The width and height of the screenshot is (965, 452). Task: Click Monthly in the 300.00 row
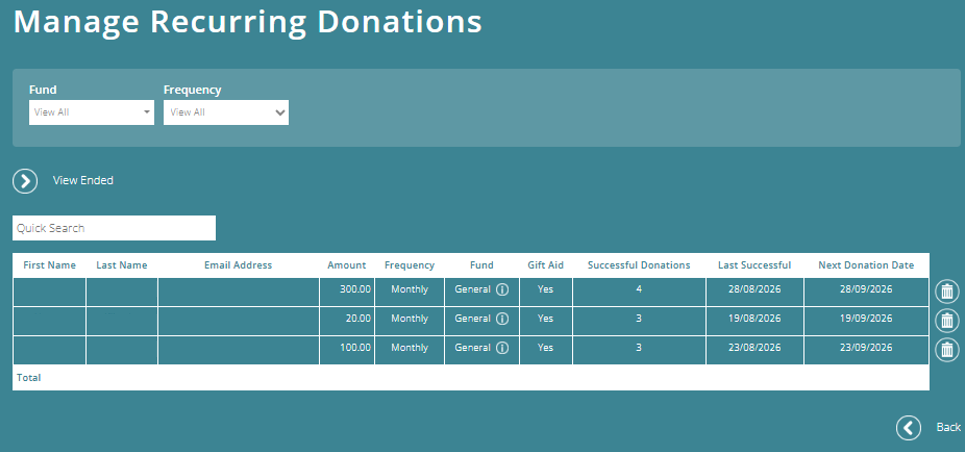tap(409, 289)
